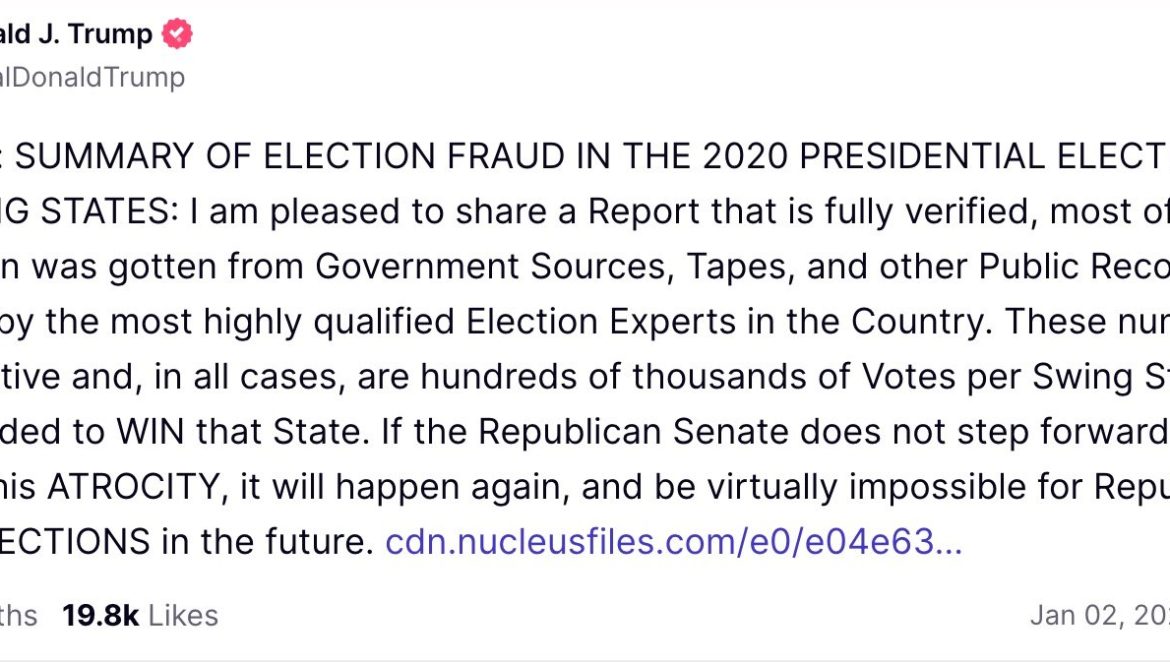This screenshot has height=663, width=1170.
Task: Click the ReTruths count label
Action: (18, 615)
